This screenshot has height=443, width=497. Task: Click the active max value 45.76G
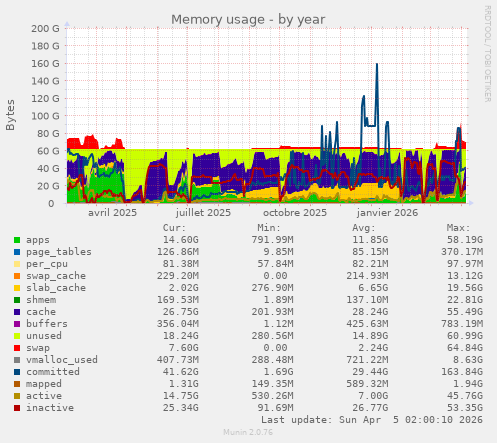pos(465,396)
